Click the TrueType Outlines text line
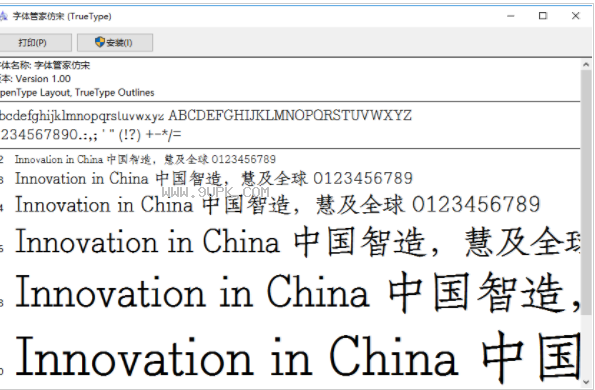This screenshot has width=595, height=390. [x=77, y=93]
